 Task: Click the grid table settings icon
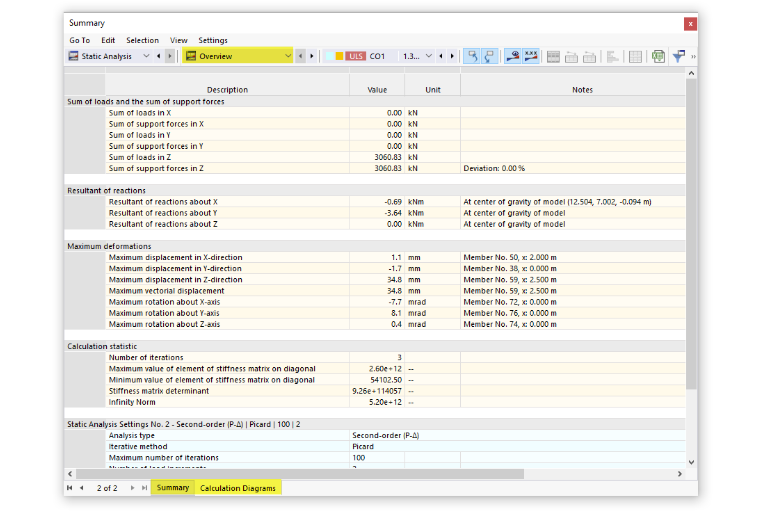coord(635,57)
